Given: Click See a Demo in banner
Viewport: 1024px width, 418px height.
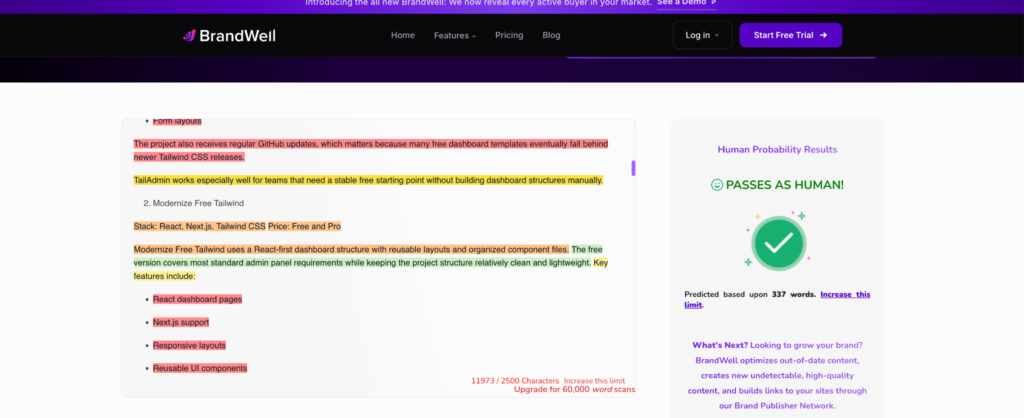Looking at the screenshot, I should (686, 3).
